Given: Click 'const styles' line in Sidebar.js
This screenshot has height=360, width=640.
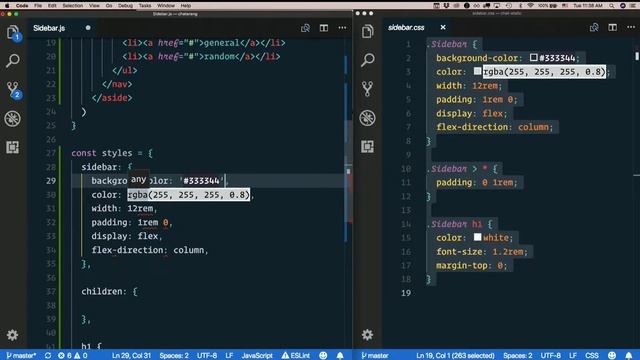Looking at the screenshot, I should point(111,153).
